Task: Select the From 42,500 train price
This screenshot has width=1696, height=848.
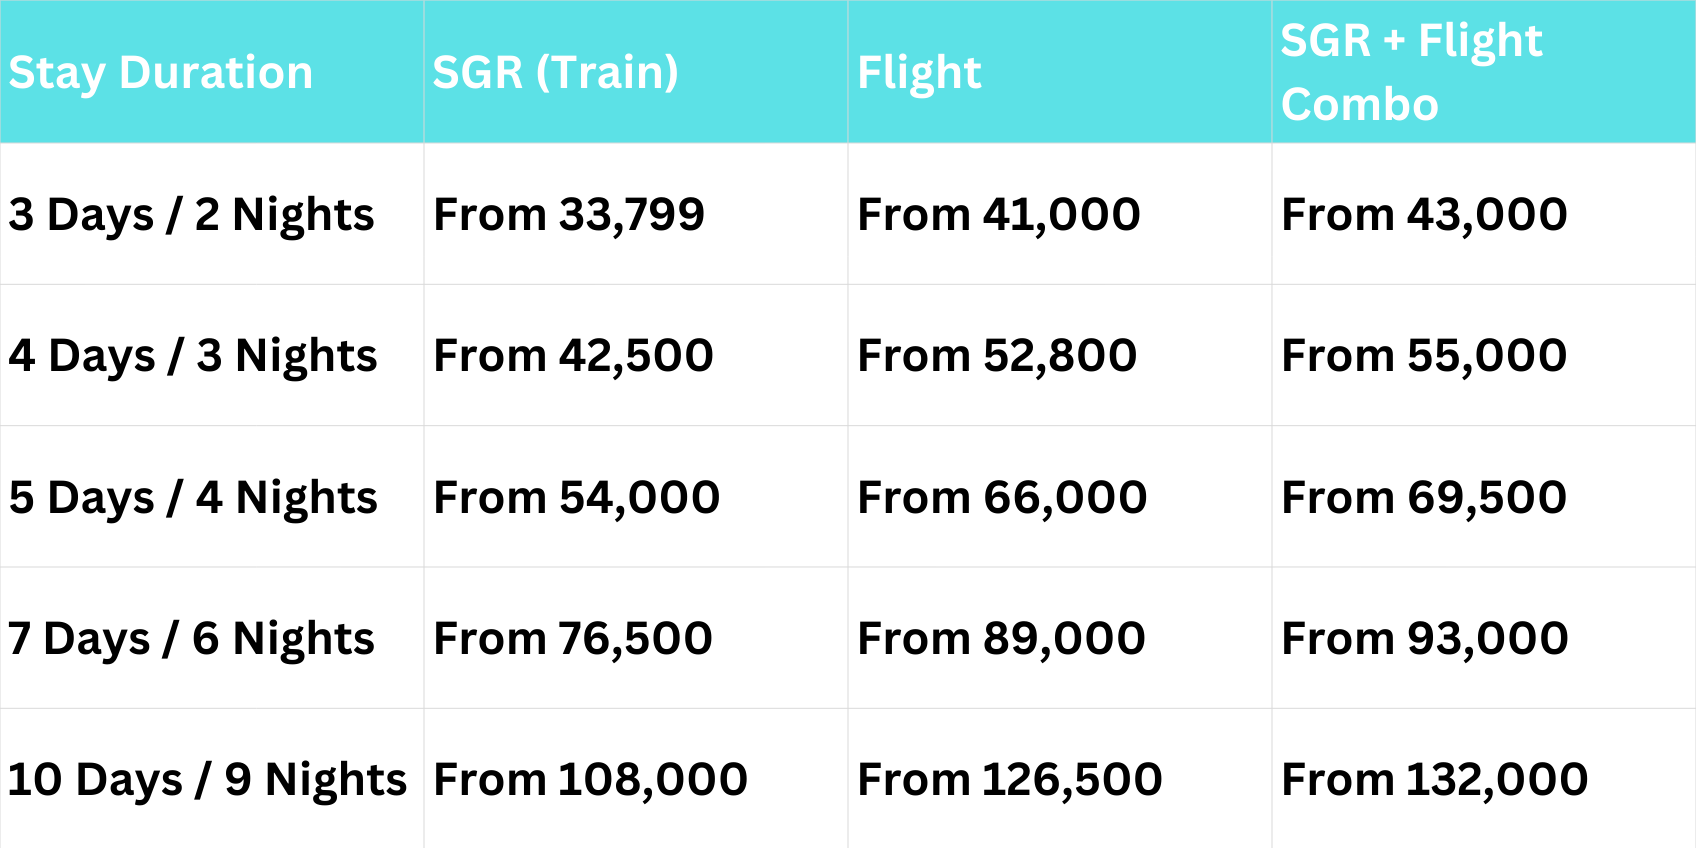Action: point(573,356)
